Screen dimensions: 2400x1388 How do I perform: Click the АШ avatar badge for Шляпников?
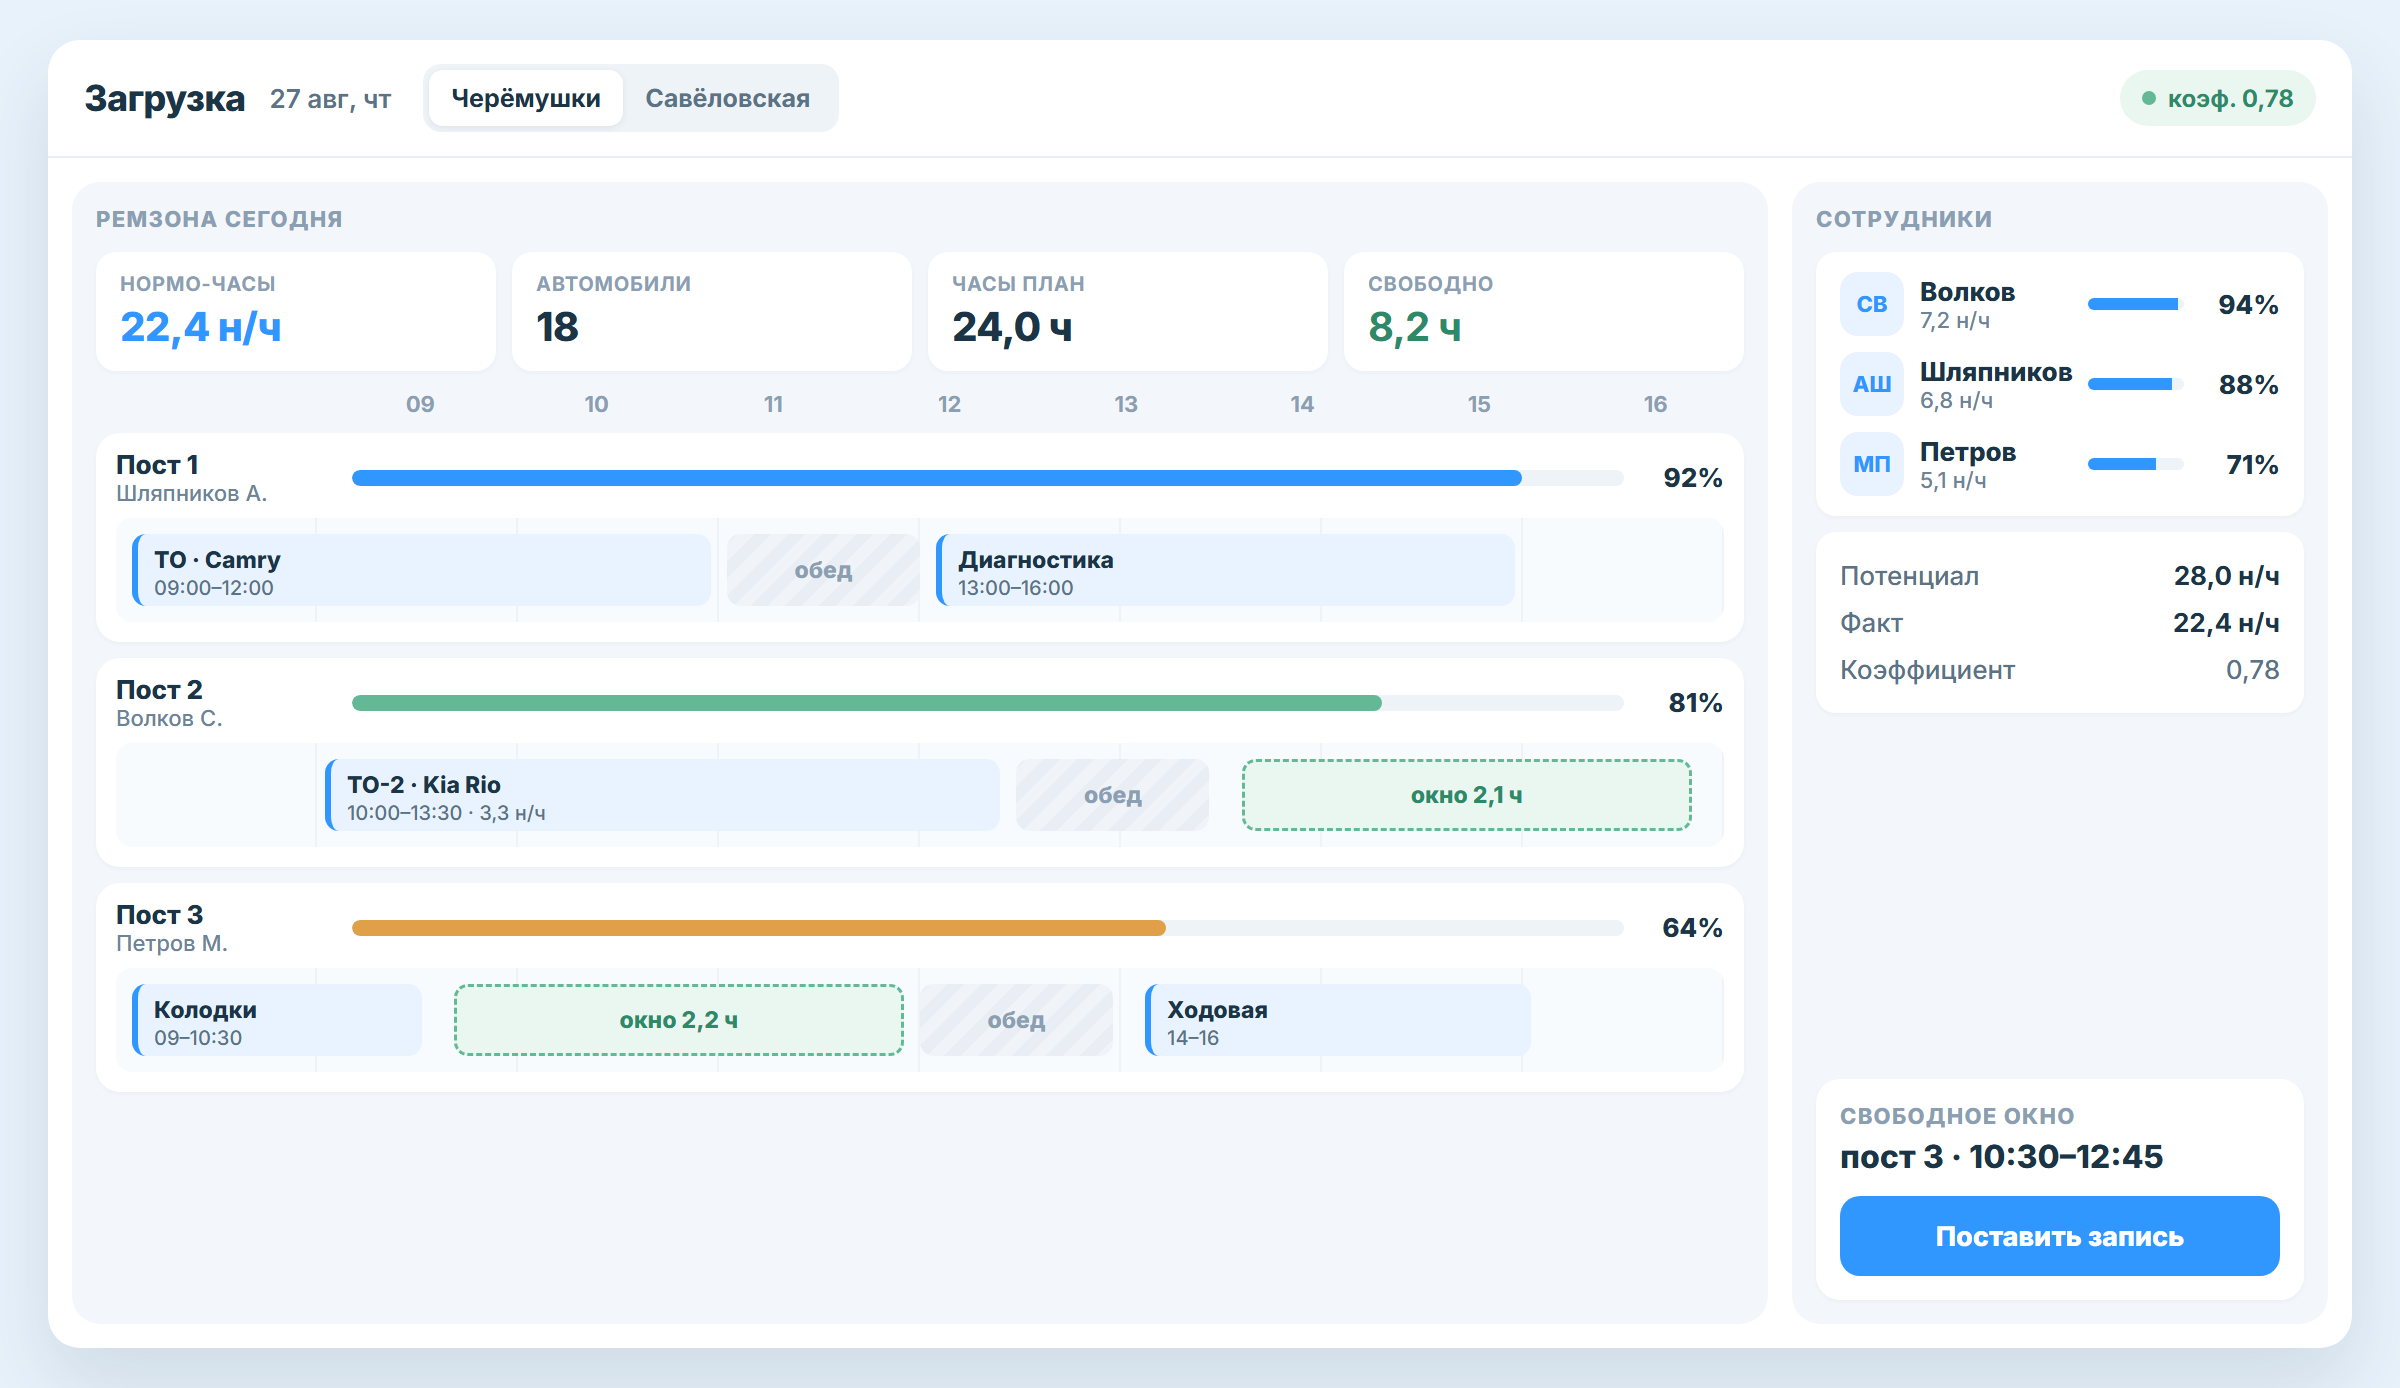[x=1871, y=384]
